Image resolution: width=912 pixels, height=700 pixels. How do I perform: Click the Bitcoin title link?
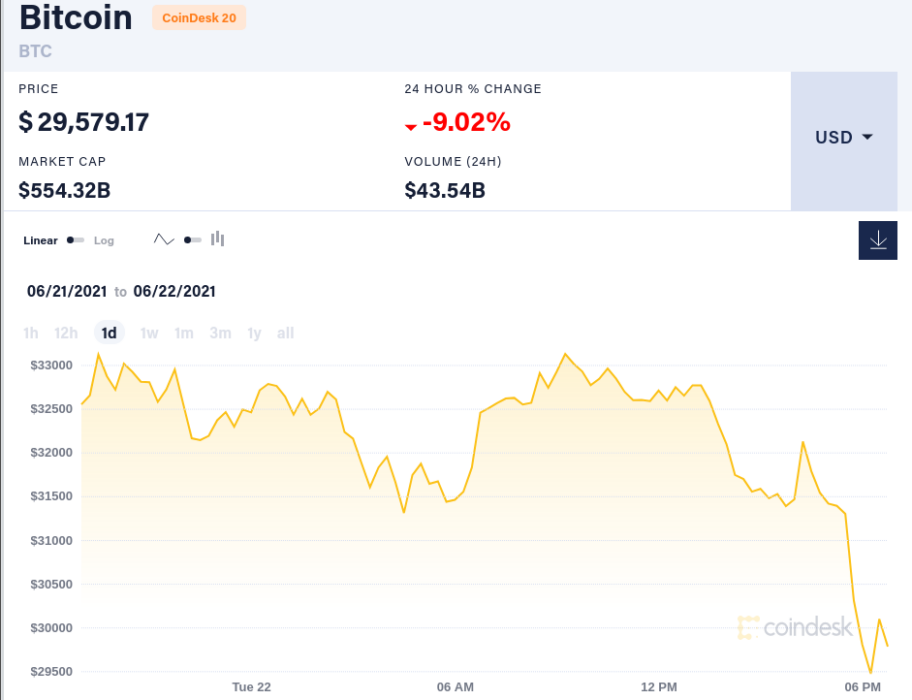point(75,18)
